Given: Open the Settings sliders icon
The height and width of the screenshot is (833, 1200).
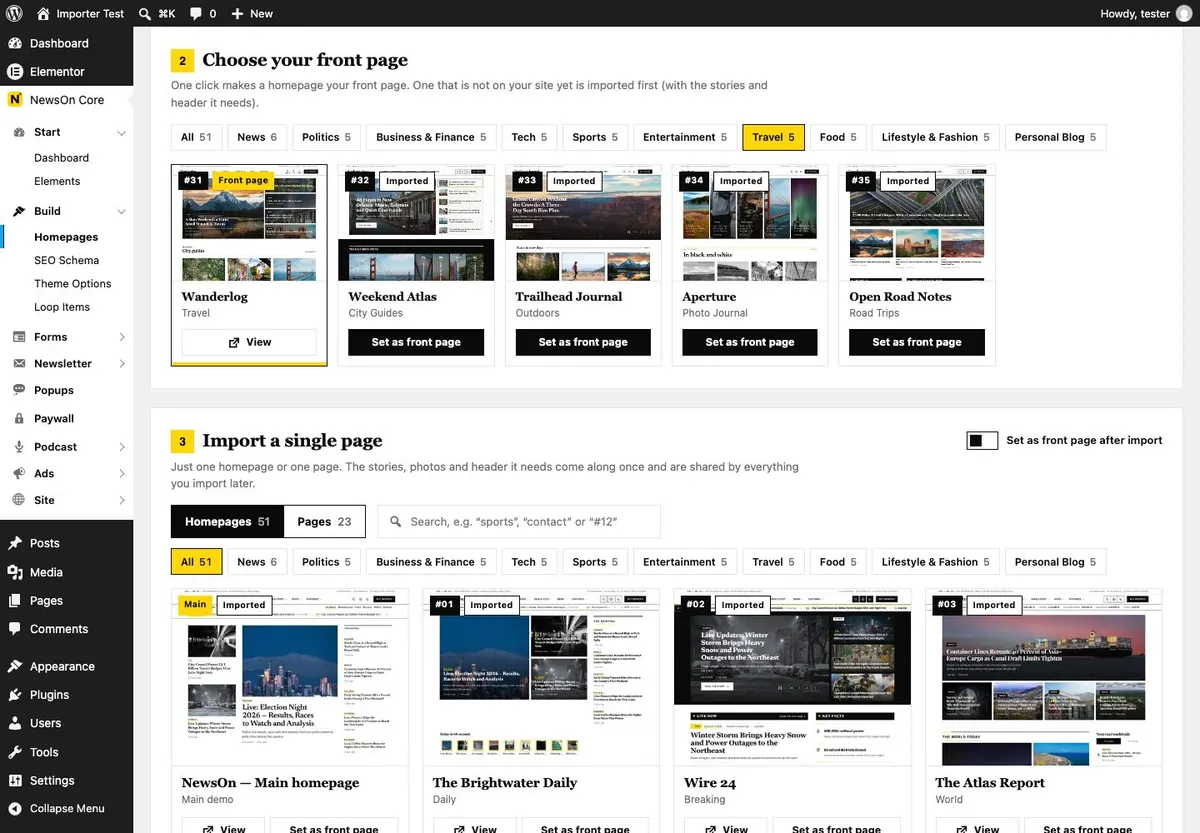Looking at the screenshot, I should pos(15,781).
